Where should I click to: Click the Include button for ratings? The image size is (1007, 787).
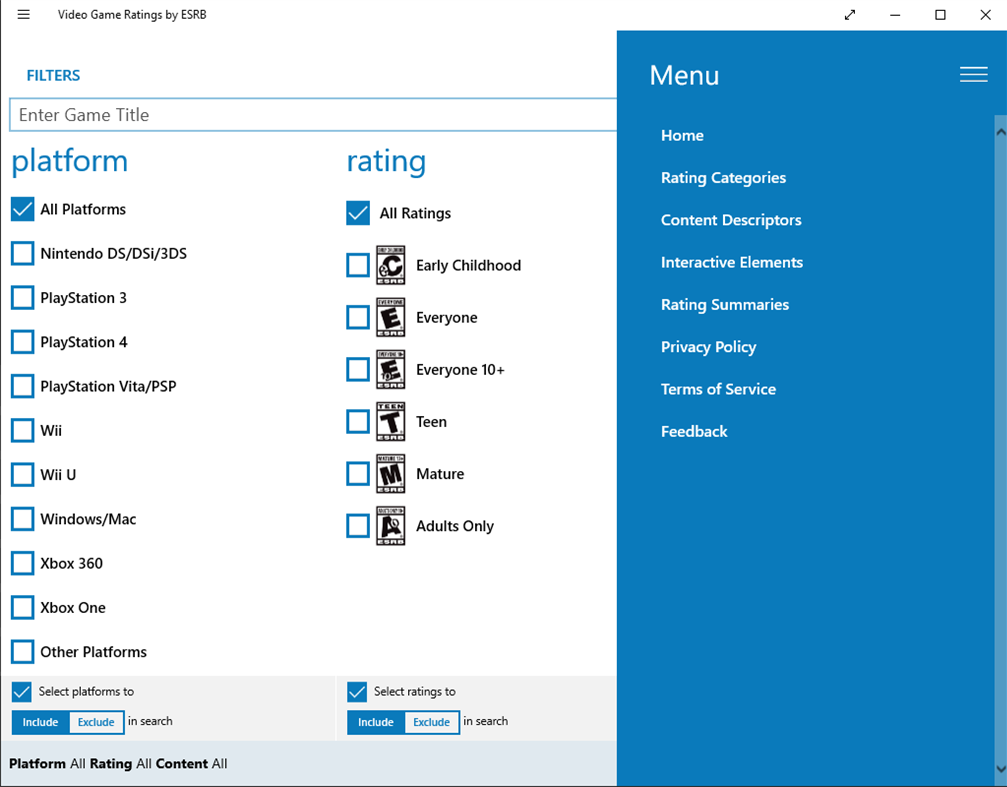pyautogui.click(x=375, y=722)
